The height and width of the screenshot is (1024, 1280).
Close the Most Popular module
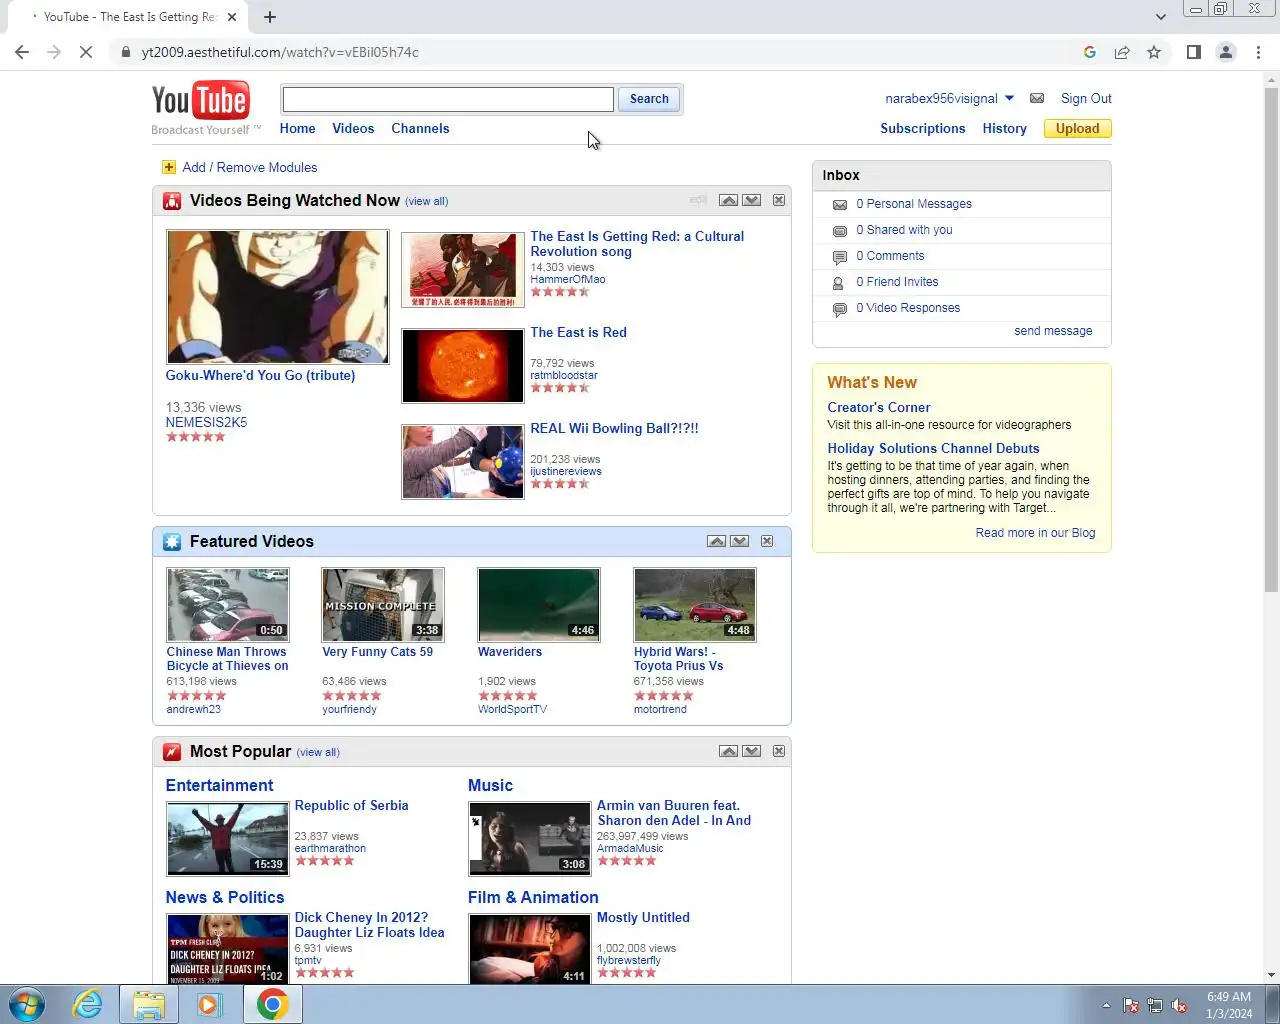click(779, 751)
